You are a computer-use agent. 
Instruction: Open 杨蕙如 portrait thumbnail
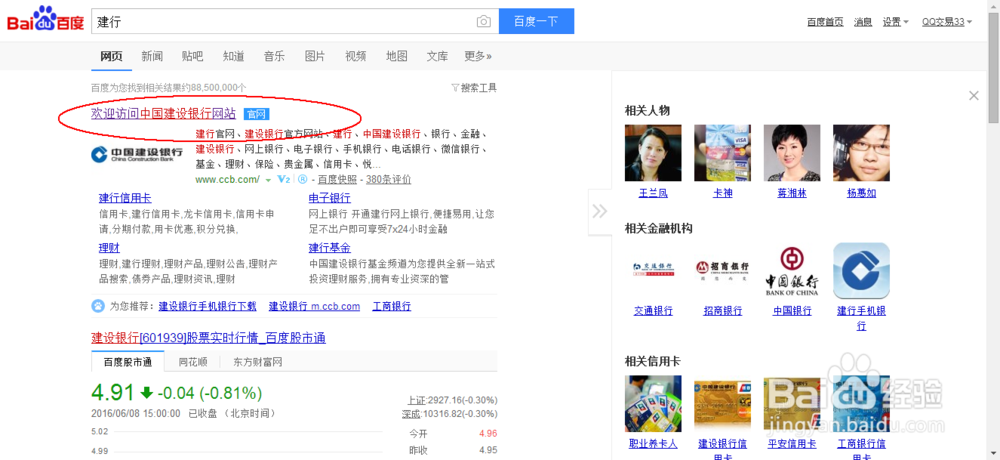point(861,153)
